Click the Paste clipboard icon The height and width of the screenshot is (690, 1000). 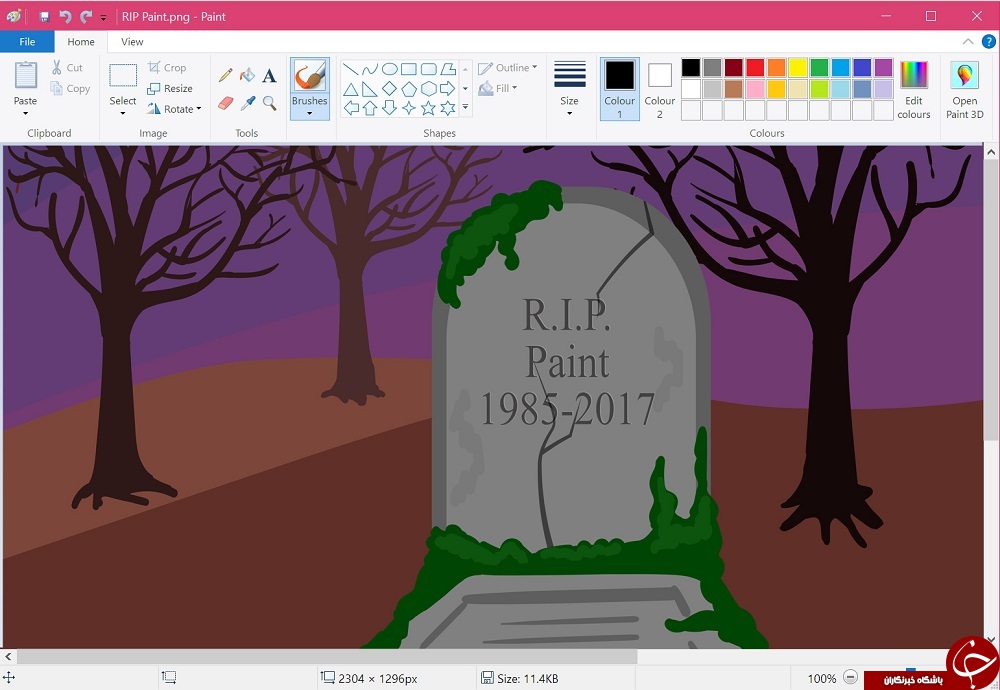pos(26,75)
